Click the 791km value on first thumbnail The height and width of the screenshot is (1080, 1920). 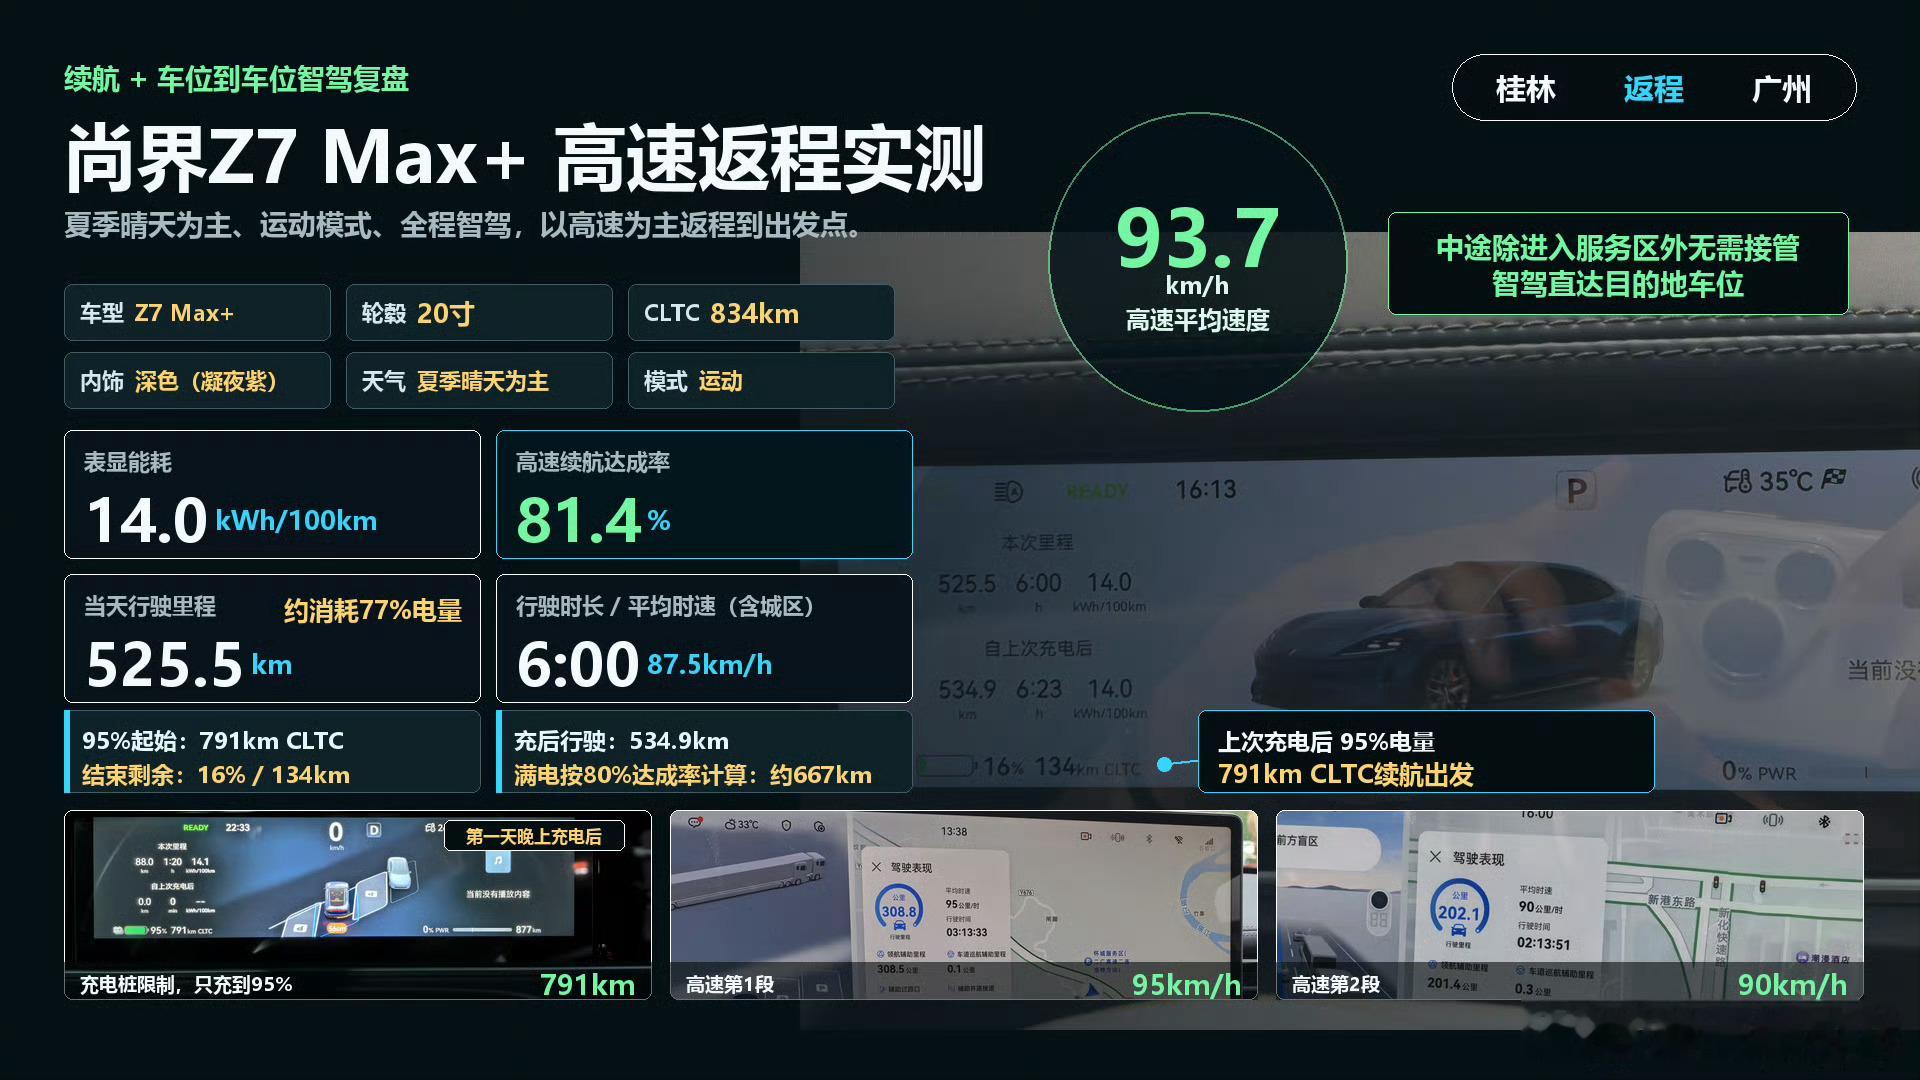(588, 985)
